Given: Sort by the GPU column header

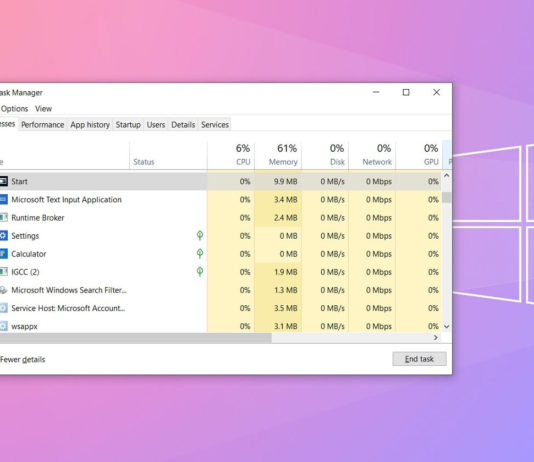Looking at the screenshot, I should tap(419, 155).
